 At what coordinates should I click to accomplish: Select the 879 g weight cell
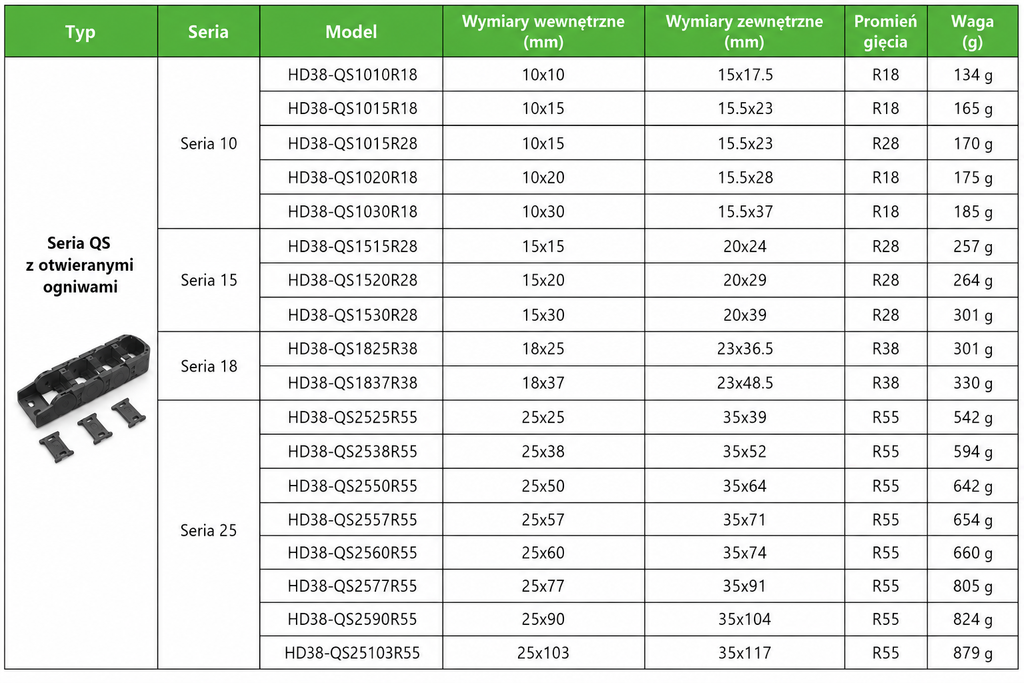click(972, 652)
